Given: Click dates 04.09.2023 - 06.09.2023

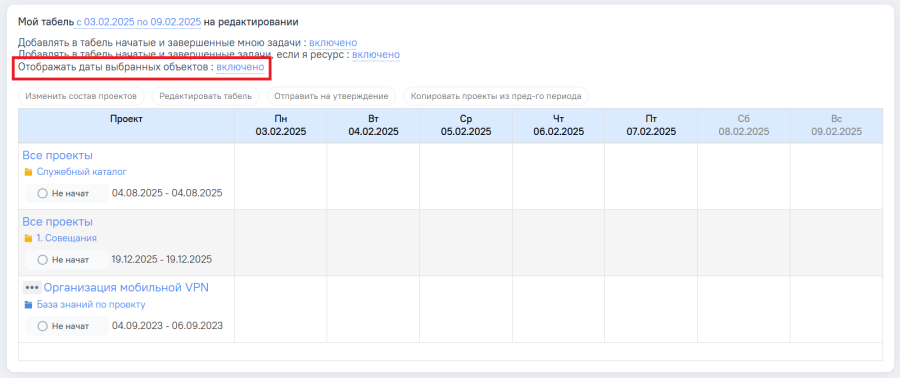Looking at the screenshot, I should [x=167, y=326].
